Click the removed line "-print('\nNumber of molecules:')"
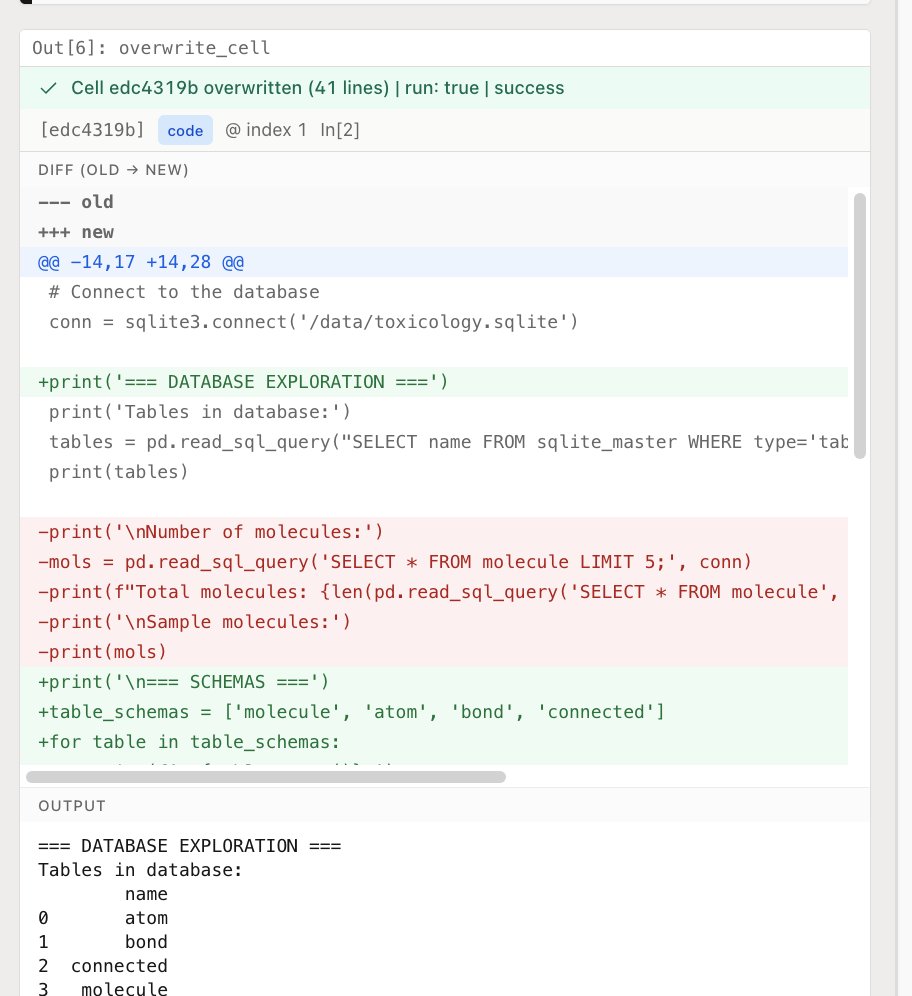The height and width of the screenshot is (996, 912). click(434, 532)
